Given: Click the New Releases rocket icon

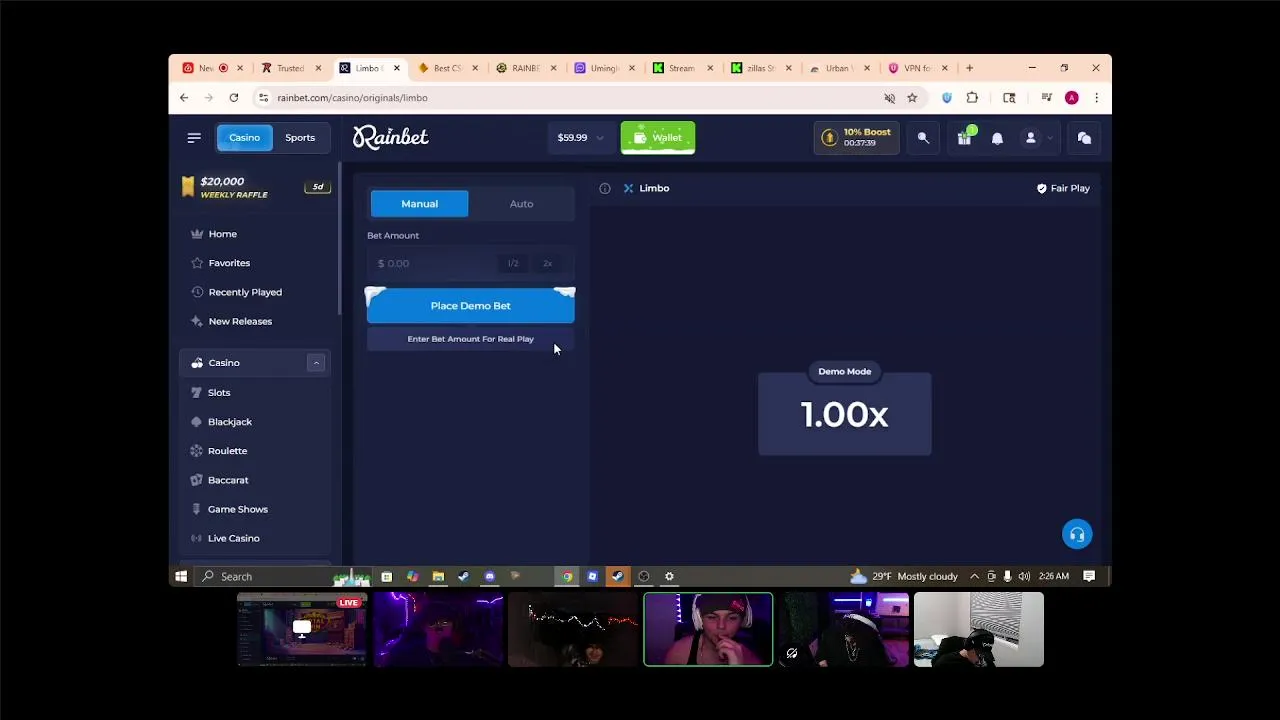Looking at the screenshot, I should tap(197, 321).
